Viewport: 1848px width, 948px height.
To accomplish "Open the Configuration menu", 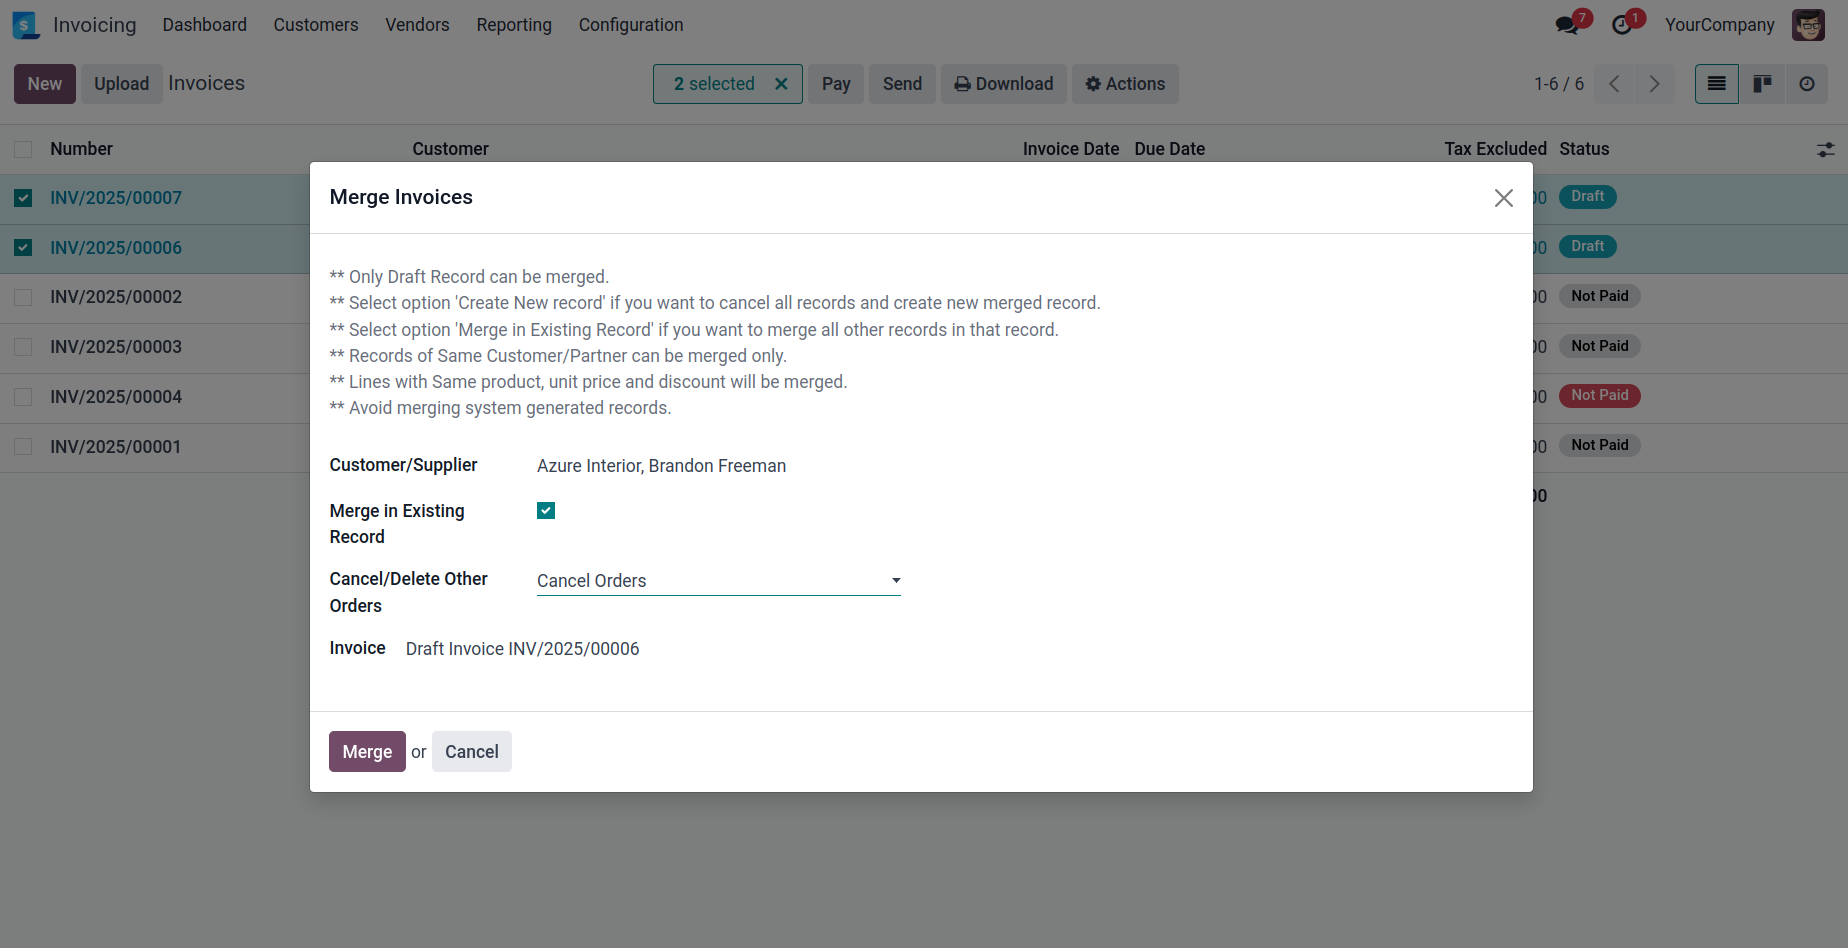I will click(631, 25).
